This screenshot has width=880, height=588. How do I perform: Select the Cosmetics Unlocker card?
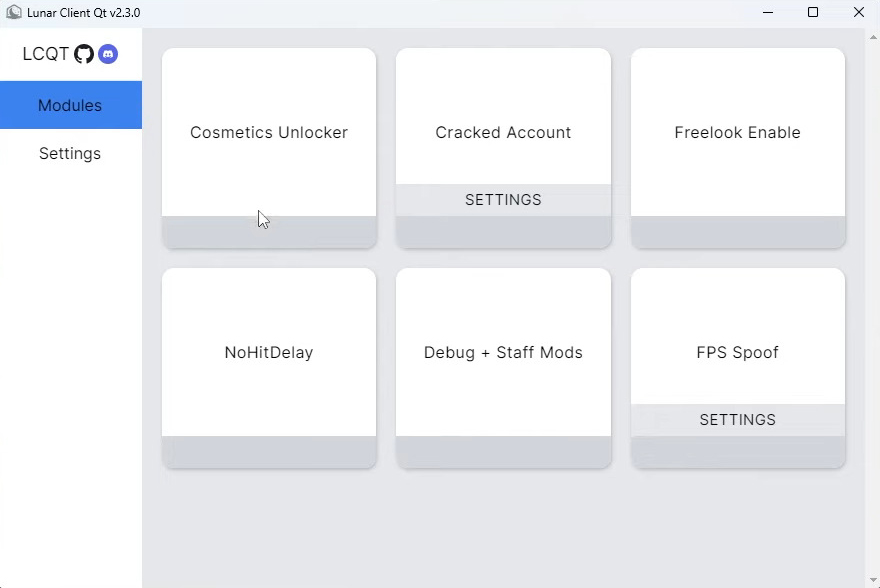(x=269, y=132)
